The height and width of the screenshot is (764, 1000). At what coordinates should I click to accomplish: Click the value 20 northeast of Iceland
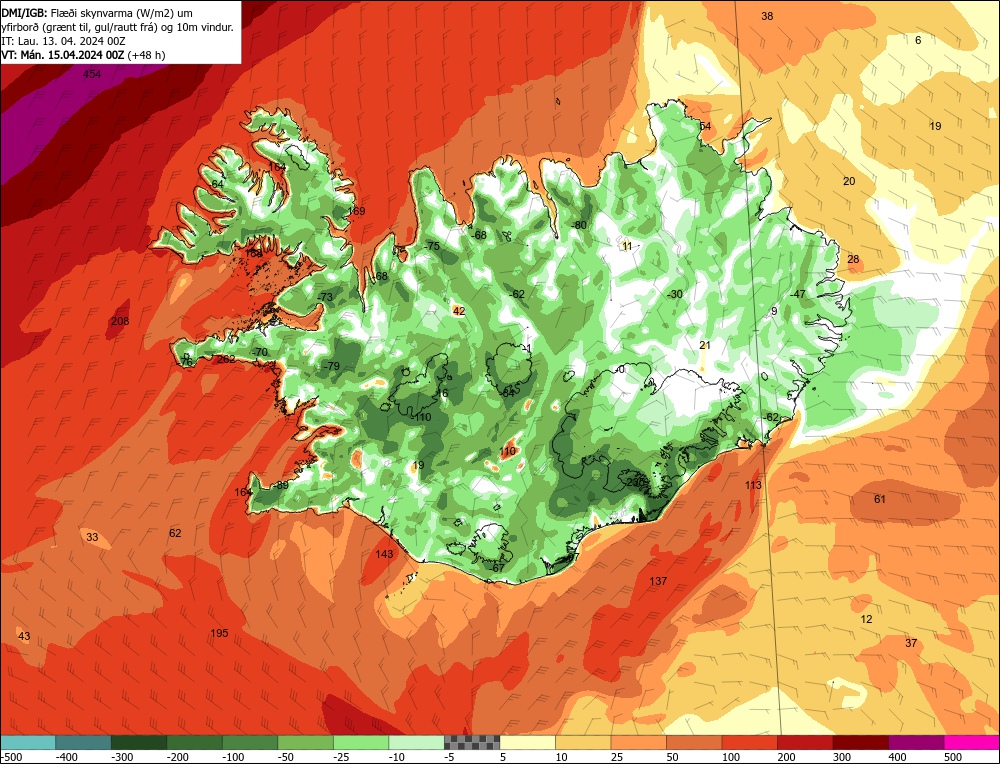point(849,181)
